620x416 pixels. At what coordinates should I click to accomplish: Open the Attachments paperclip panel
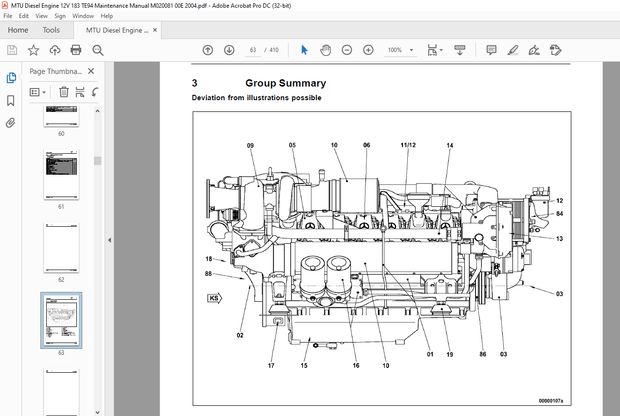coord(11,123)
